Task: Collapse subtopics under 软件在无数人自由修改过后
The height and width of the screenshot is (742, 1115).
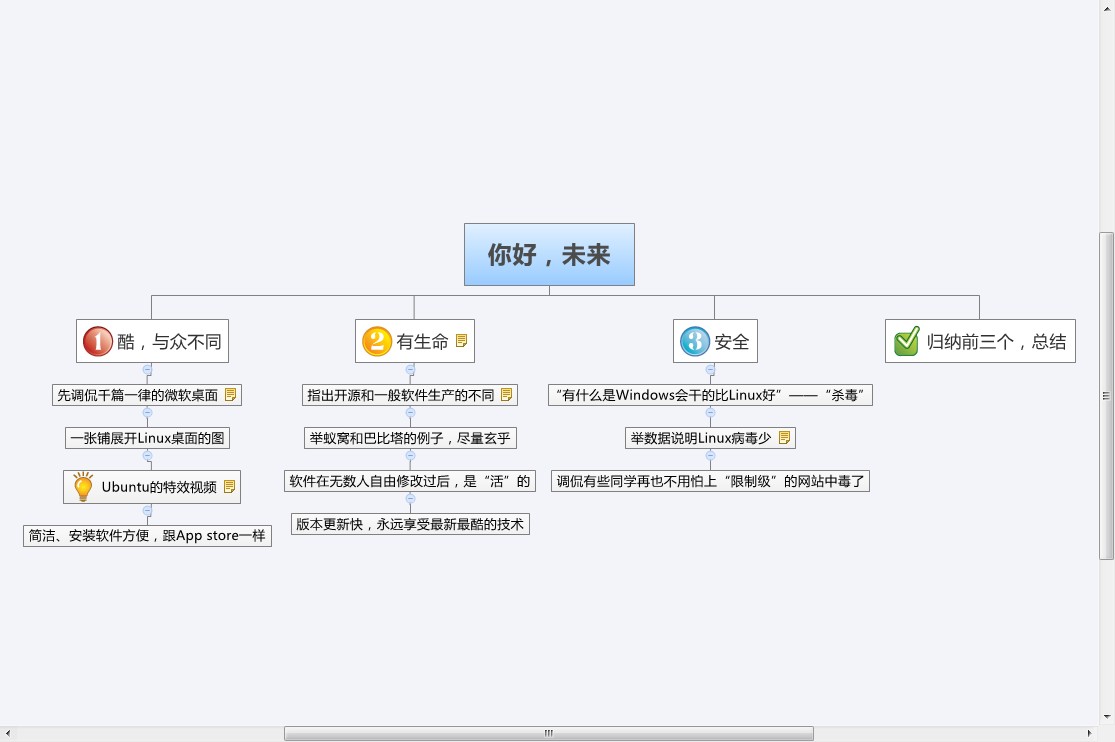Action: point(410,499)
